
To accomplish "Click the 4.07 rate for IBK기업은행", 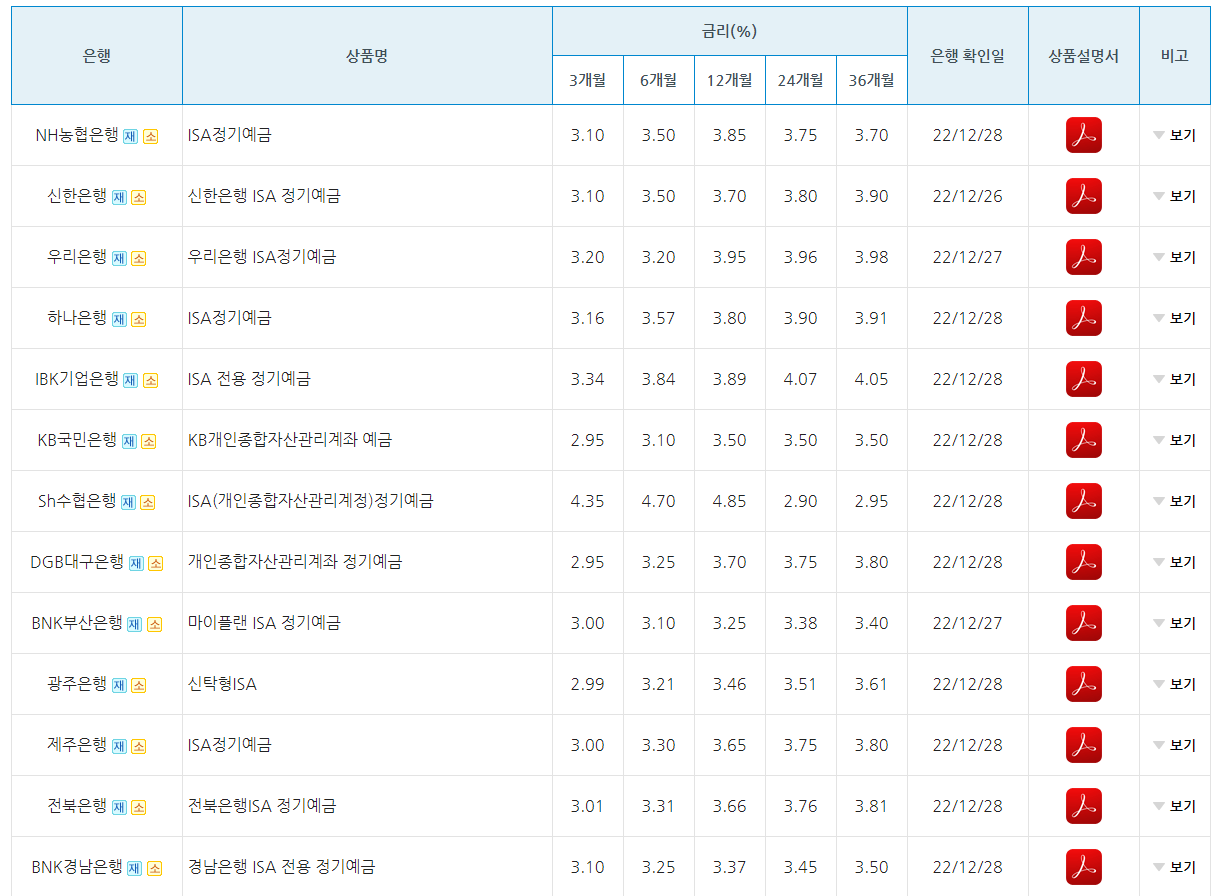I will tap(801, 379).
